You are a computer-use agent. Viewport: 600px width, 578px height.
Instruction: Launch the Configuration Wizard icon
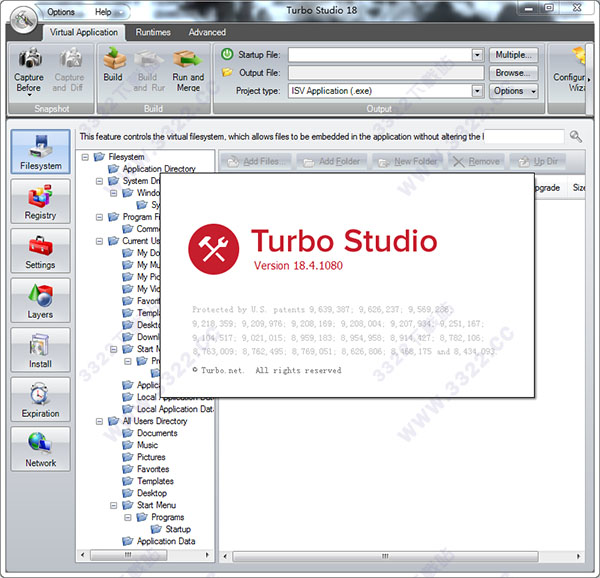point(578,55)
